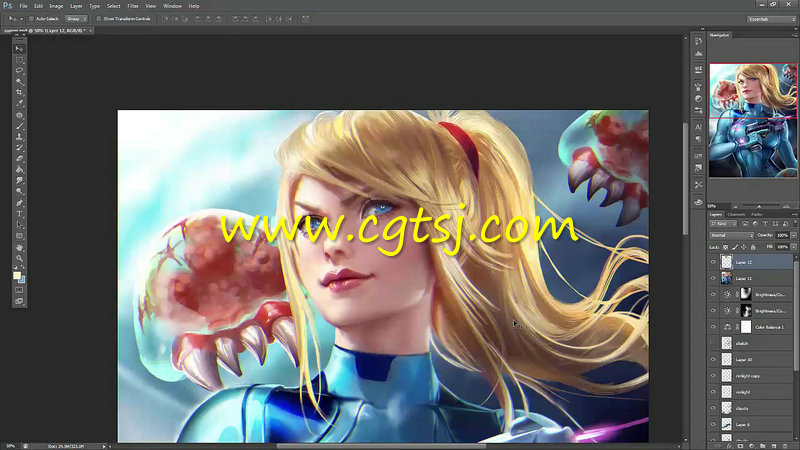Switch to the Channels tab

736,214
